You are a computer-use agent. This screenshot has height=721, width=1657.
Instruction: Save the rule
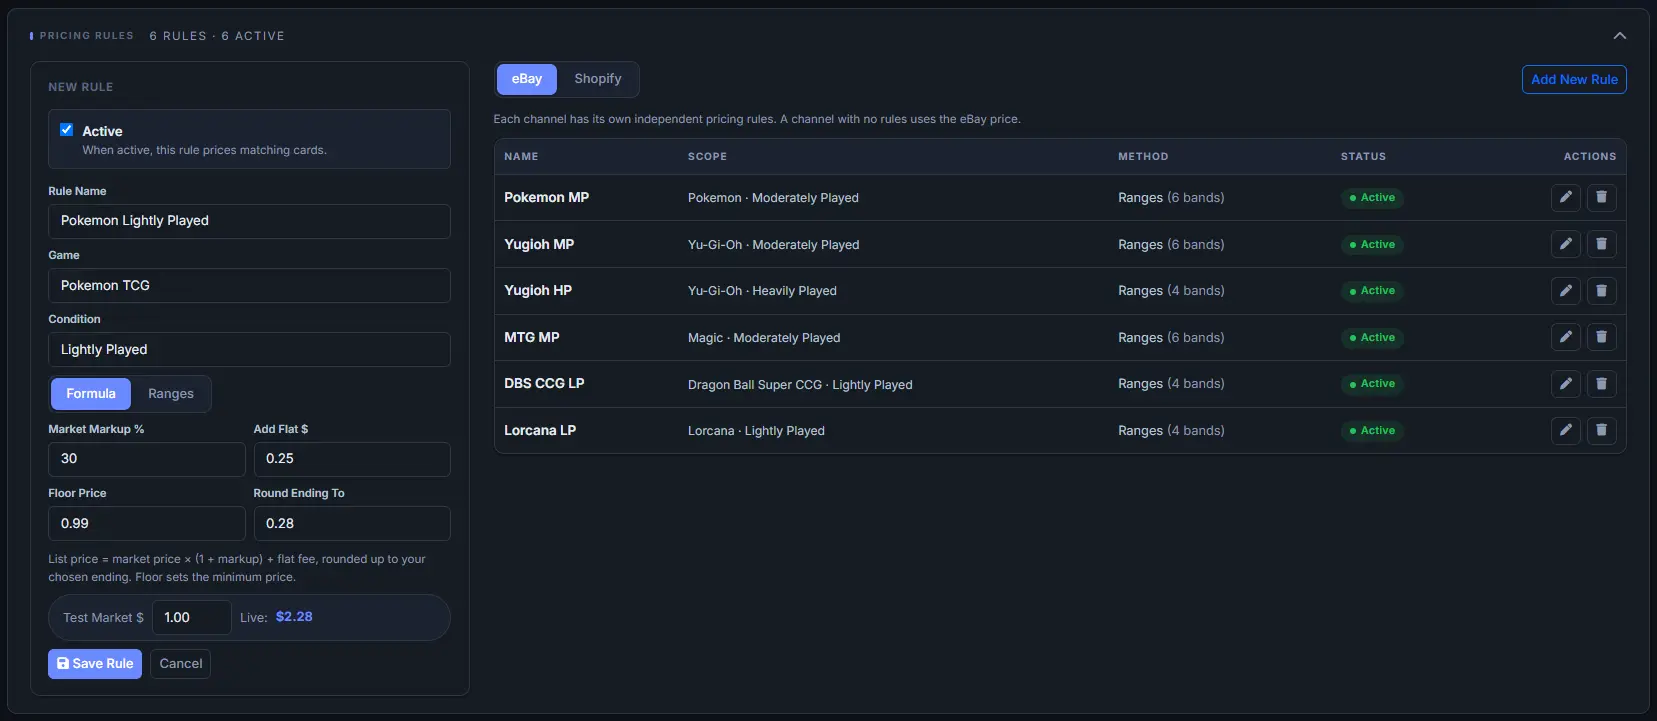pos(95,663)
